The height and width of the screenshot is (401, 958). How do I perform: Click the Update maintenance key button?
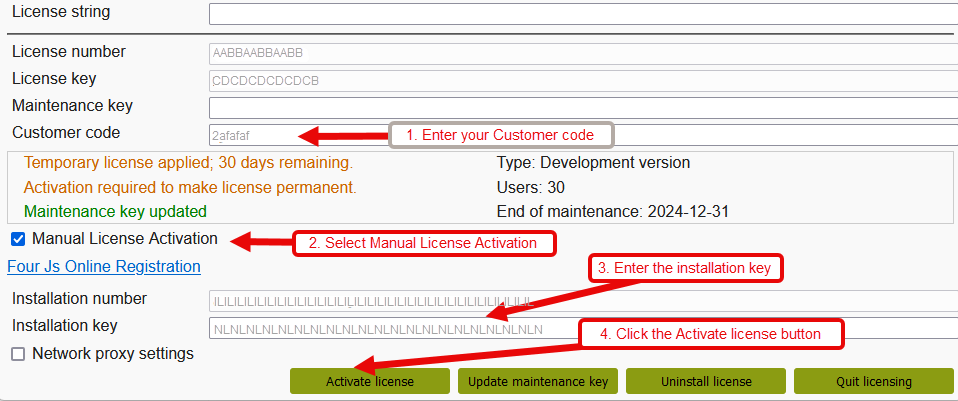(538, 381)
